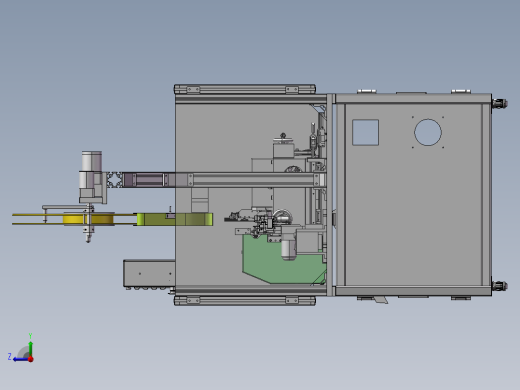Select the green base plate in the model
Viewport: 520px width, 390px height.
pos(283,260)
